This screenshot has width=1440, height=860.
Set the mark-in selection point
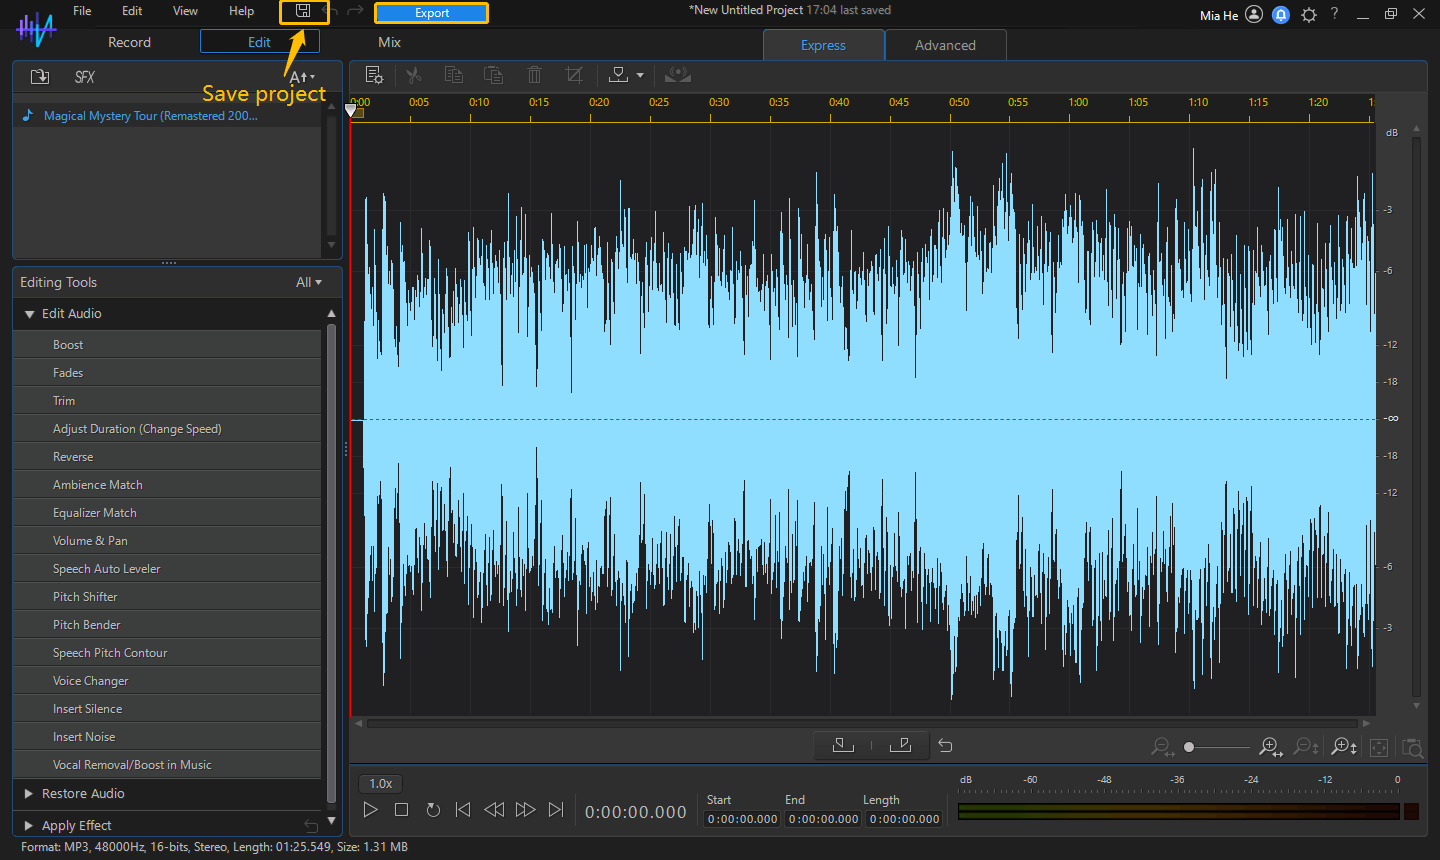[x=843, y=745]
